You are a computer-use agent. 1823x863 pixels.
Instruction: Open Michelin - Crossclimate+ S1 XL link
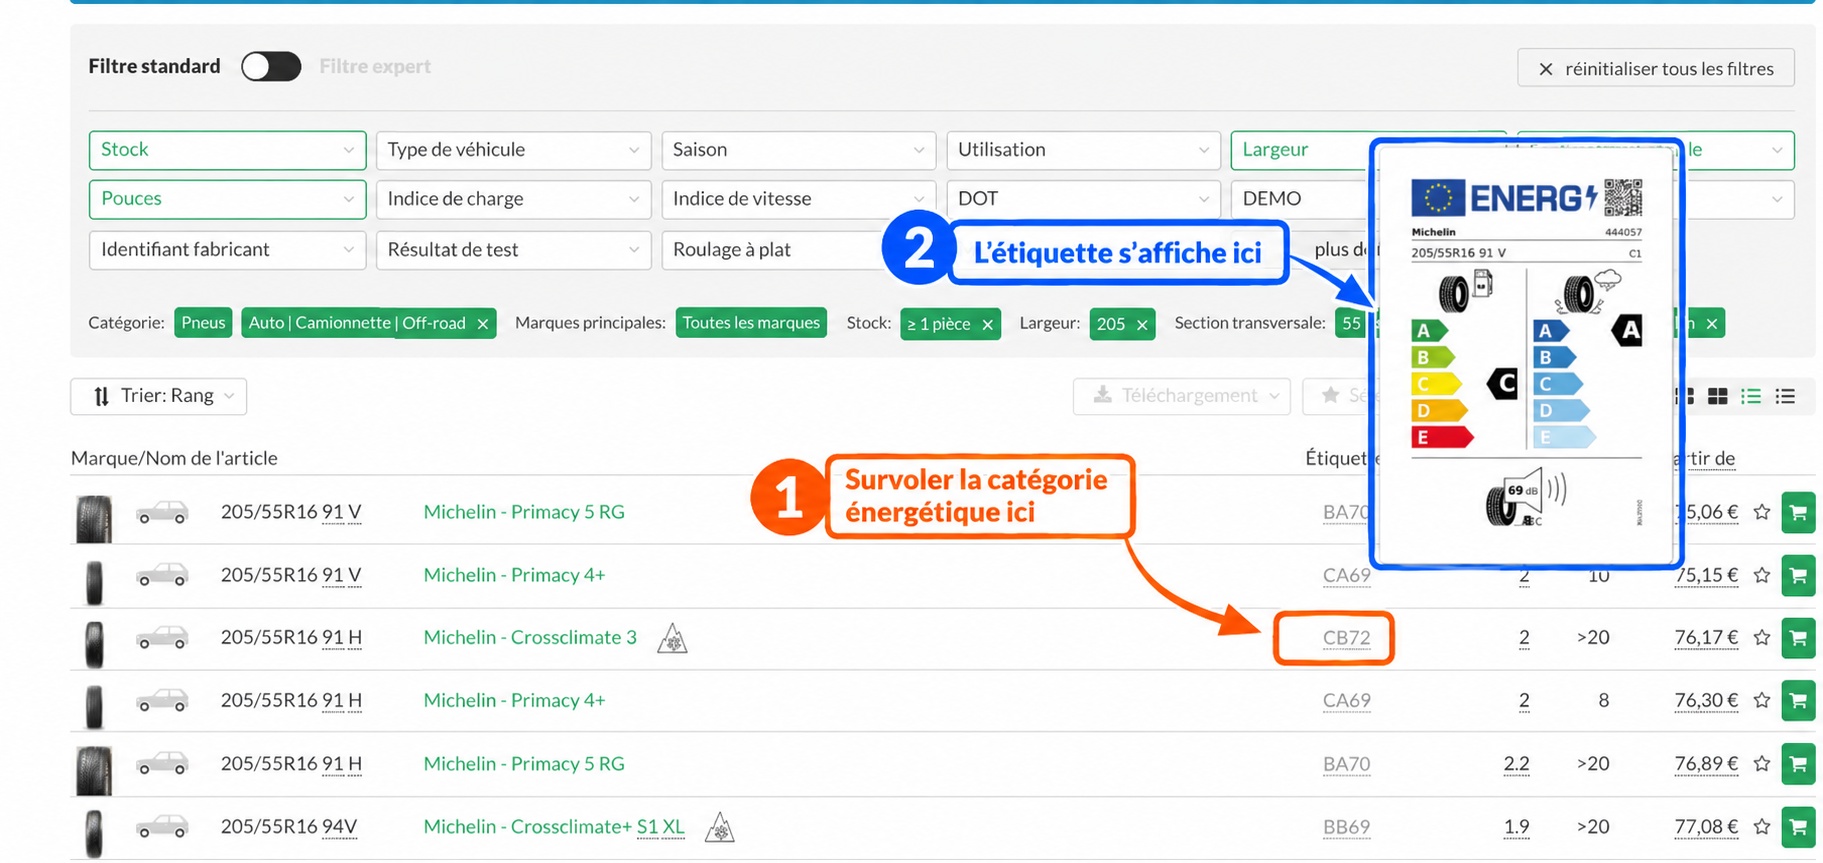554,827
